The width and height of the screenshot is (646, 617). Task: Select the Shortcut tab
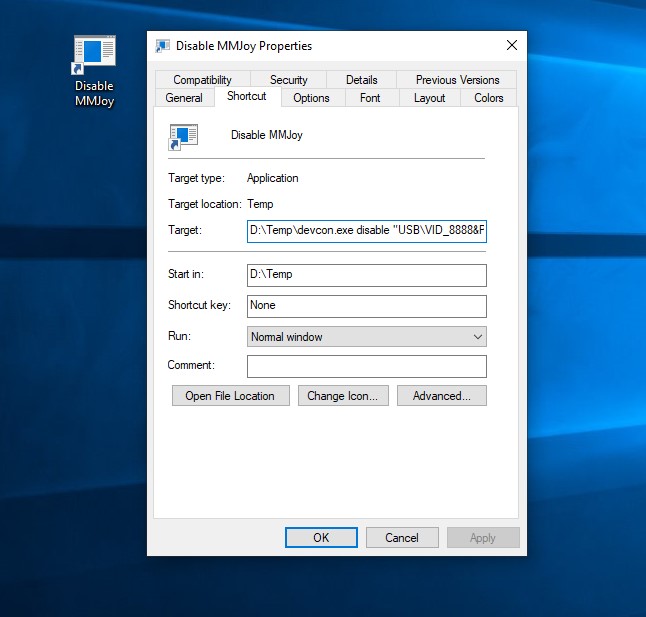click(246, 96)
